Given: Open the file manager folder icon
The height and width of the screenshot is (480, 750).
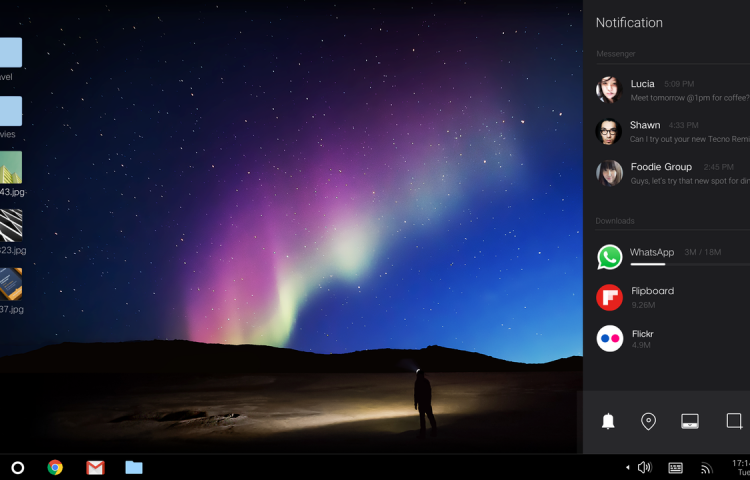Looking at the screenshot, I should click(134, 467).
